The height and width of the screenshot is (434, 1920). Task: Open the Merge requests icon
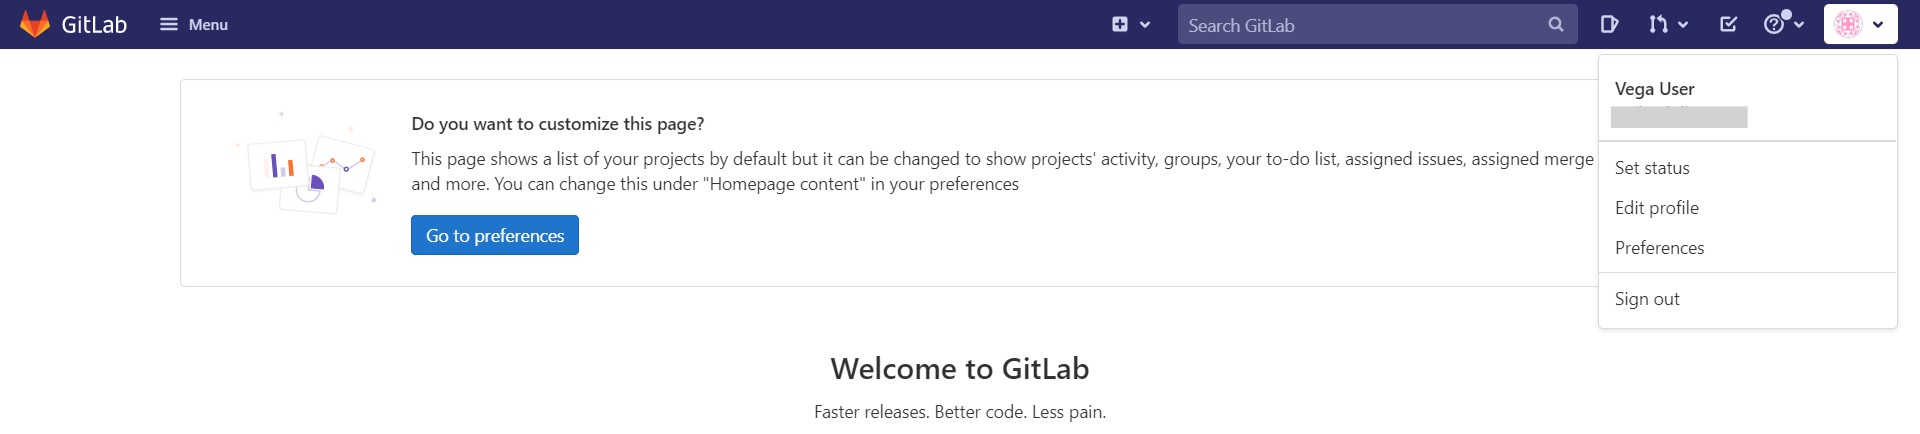(1658, 24)
